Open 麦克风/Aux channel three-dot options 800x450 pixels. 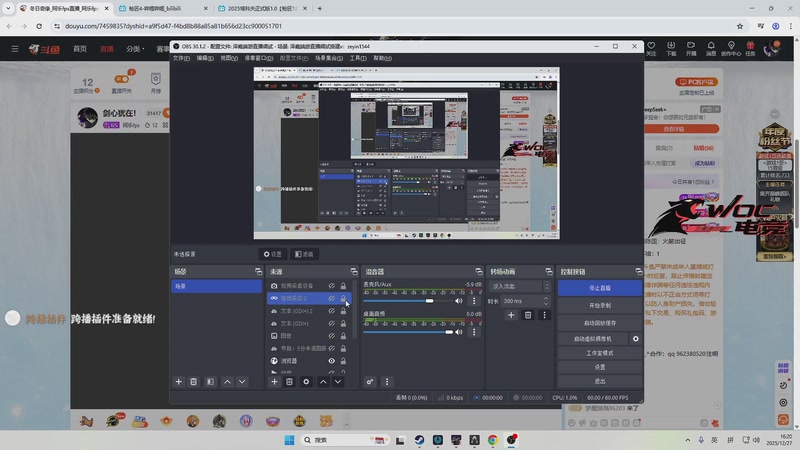474,301
